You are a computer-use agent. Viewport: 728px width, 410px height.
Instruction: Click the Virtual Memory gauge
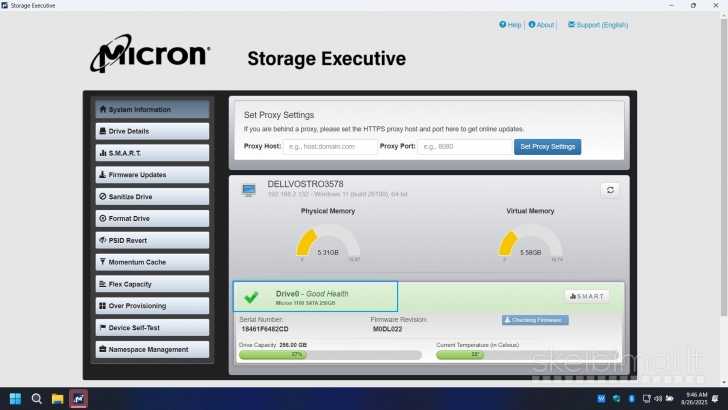coord(530,241)
